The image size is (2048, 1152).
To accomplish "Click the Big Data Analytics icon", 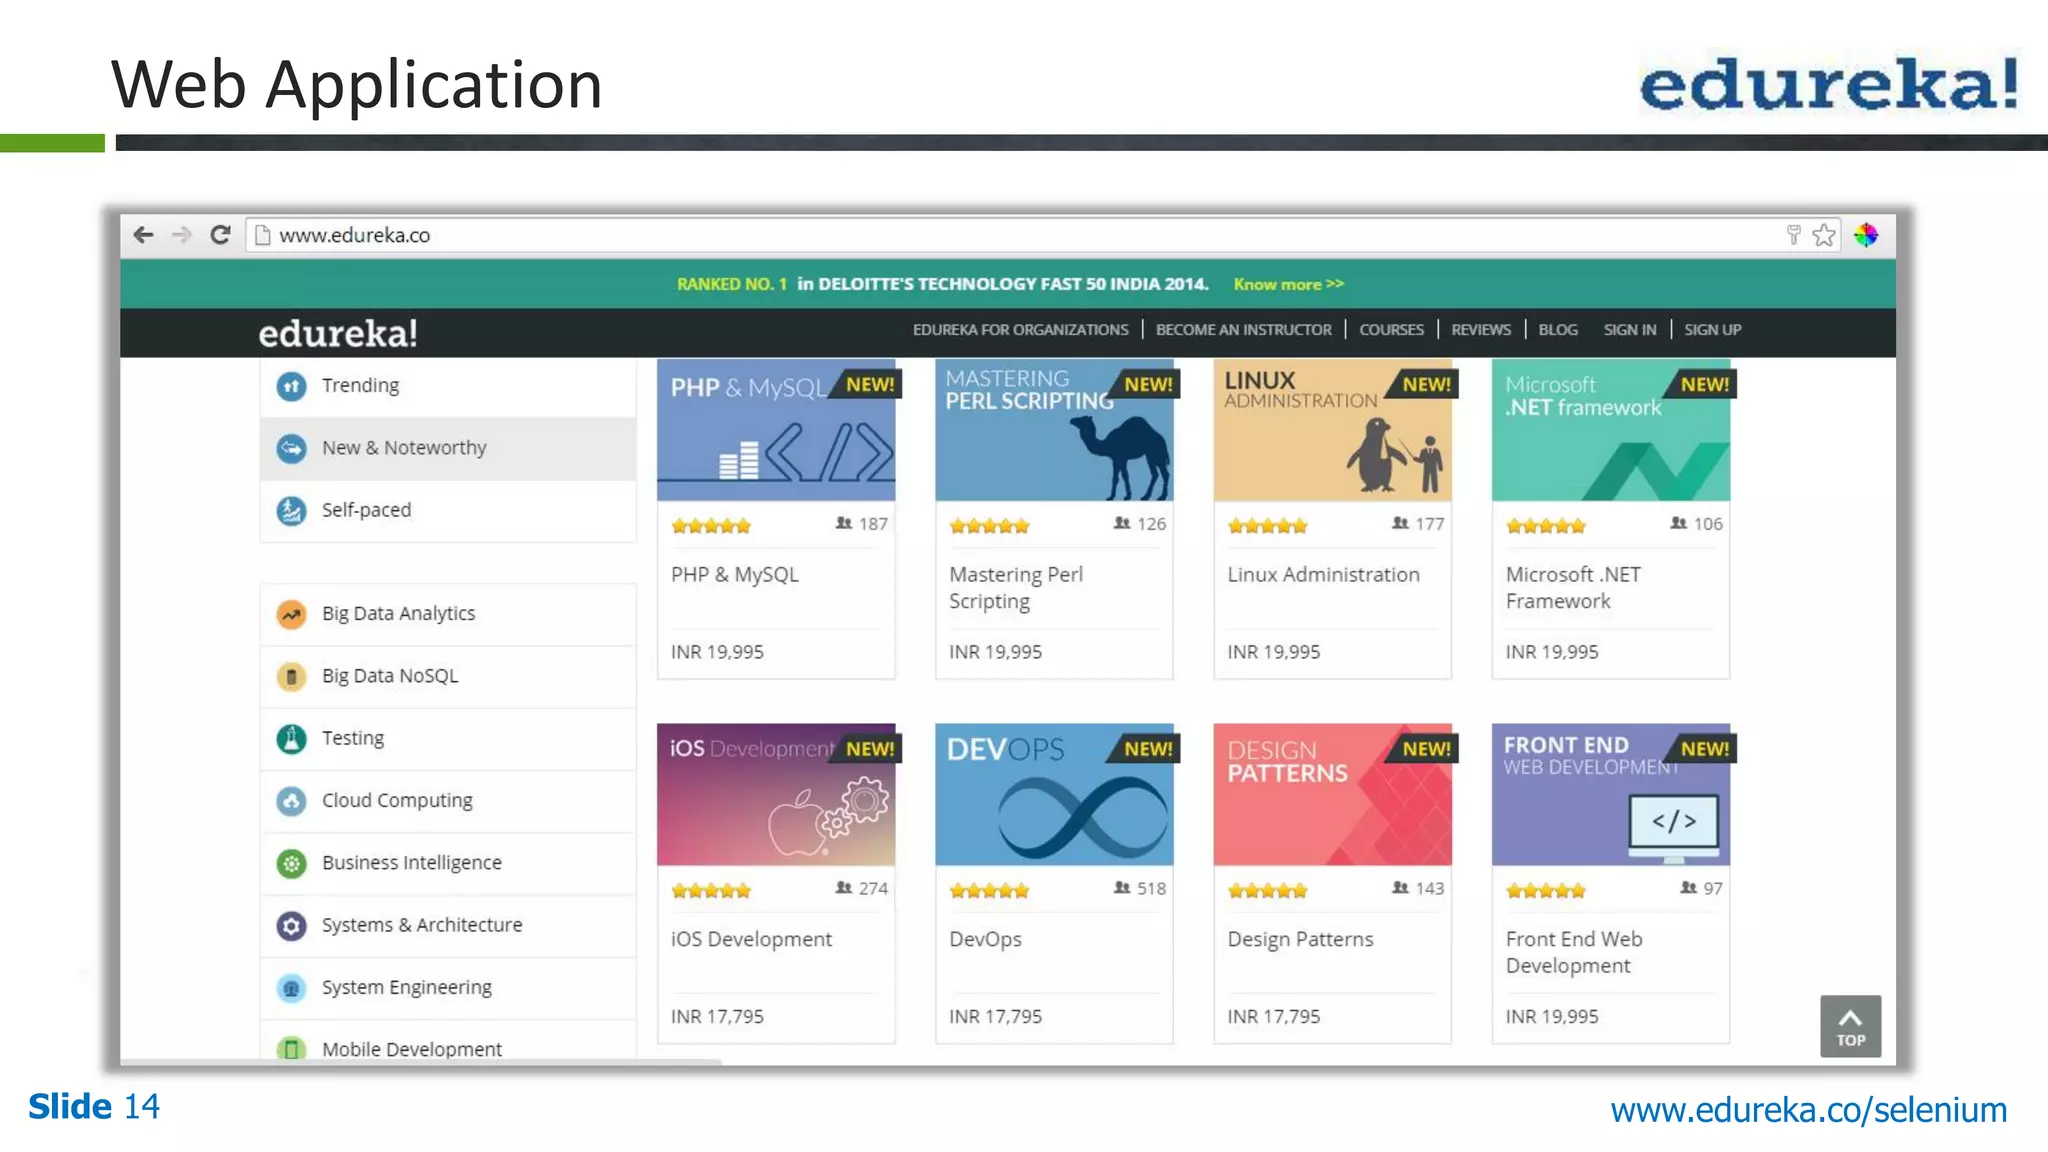I will click(x=291, y=614).
